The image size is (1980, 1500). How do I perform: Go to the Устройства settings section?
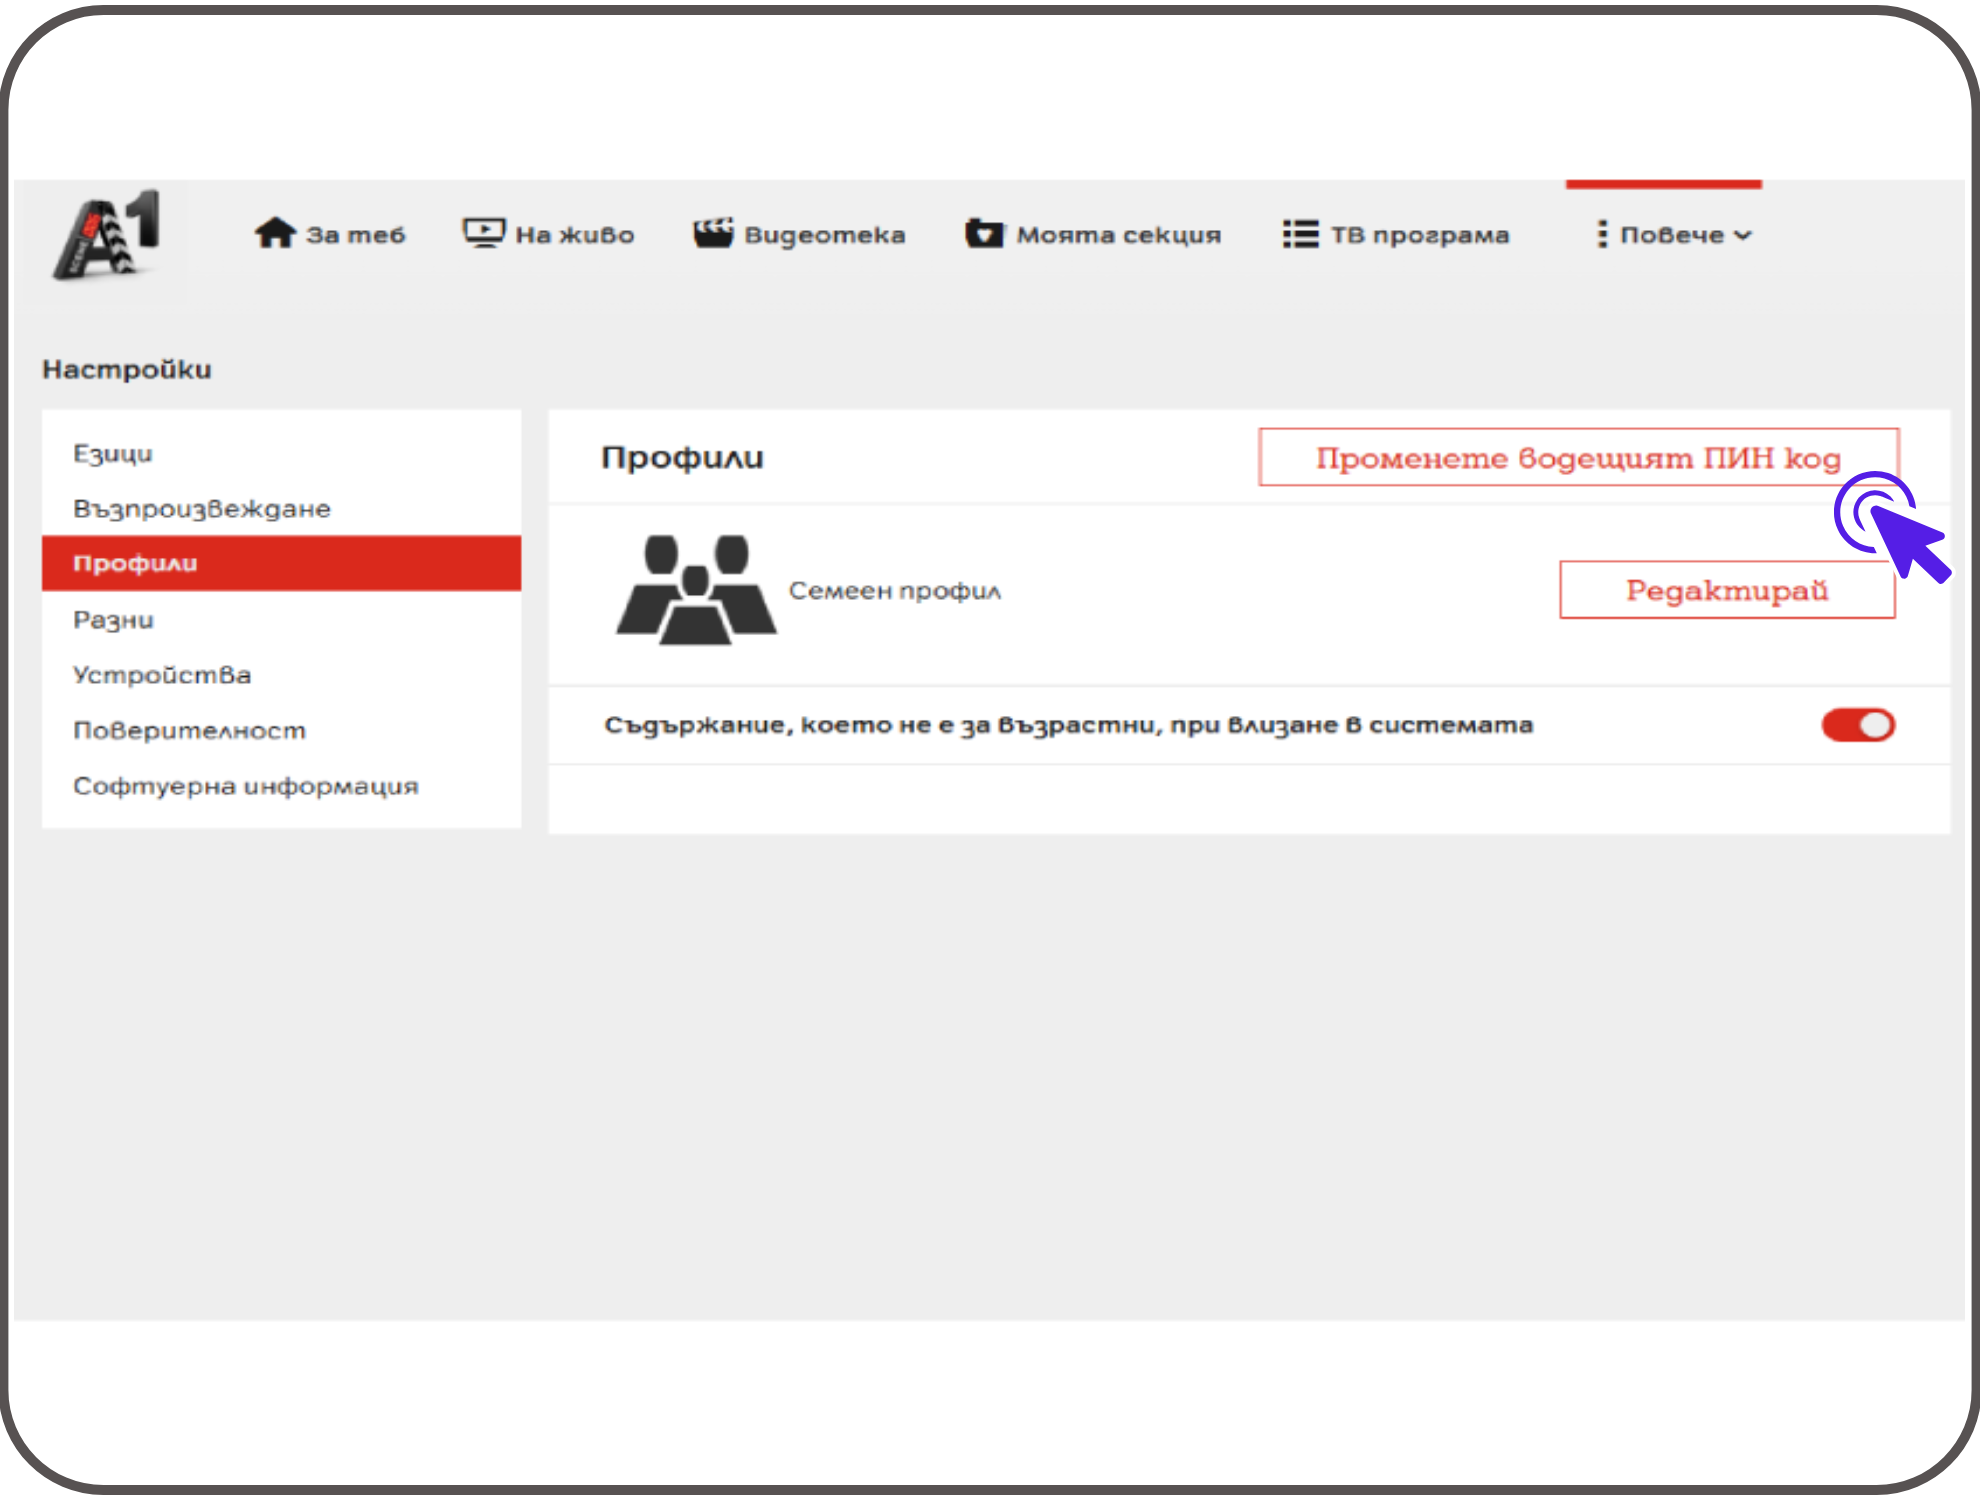[x=162, y=675]
